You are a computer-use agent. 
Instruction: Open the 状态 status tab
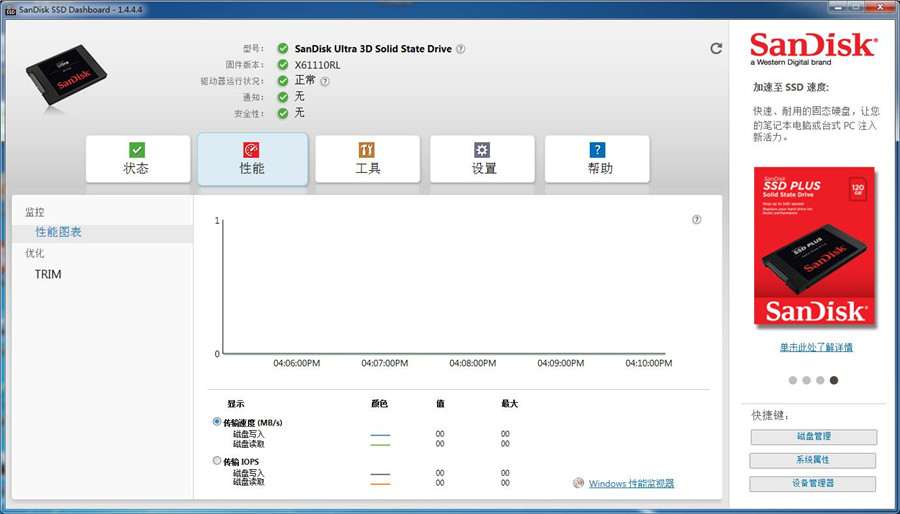point(137,159)
